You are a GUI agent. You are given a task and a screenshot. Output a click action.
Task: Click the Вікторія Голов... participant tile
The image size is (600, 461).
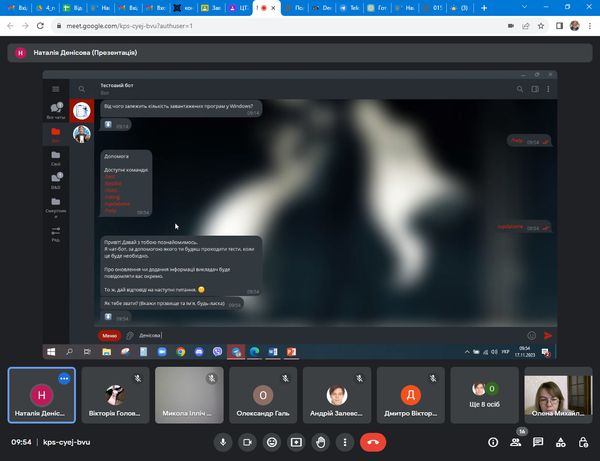[x=116, y=395]
